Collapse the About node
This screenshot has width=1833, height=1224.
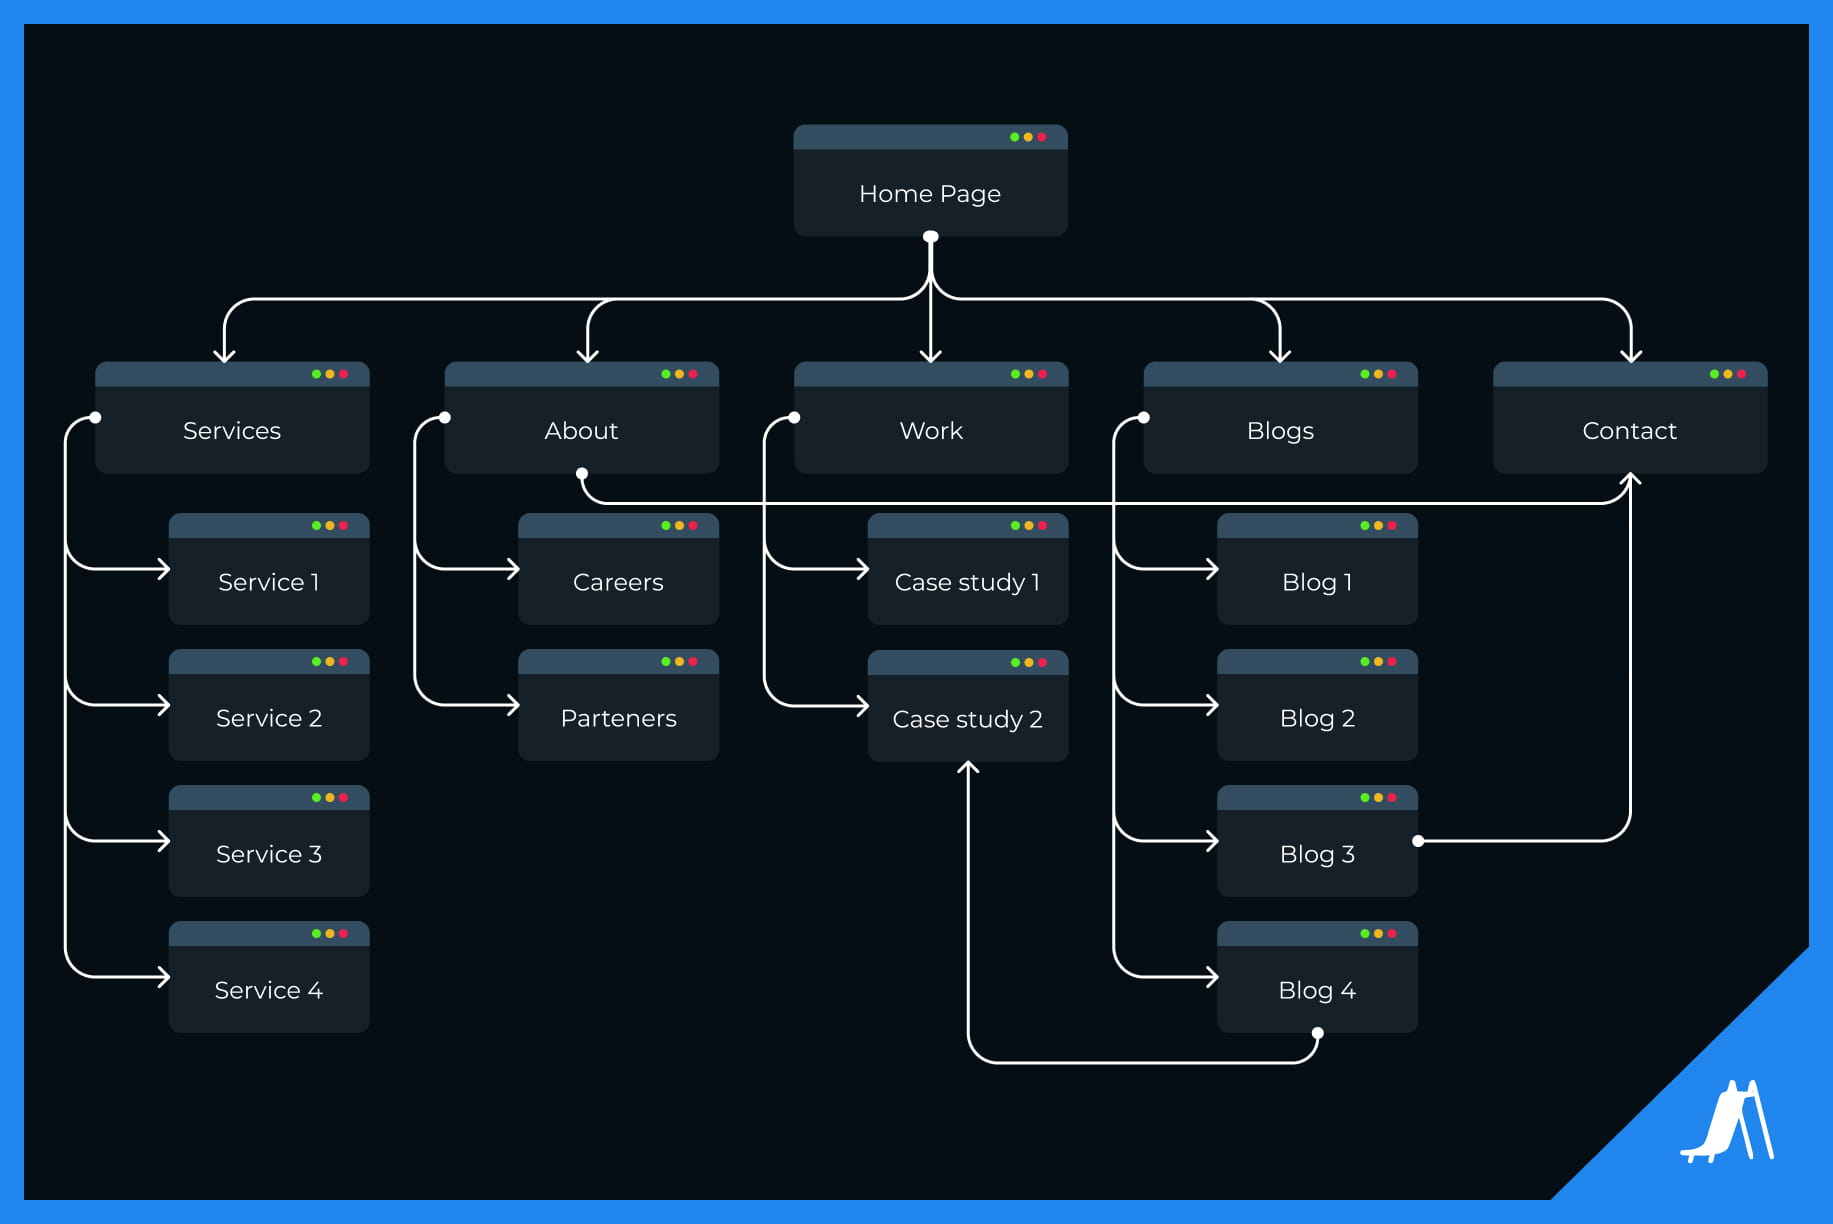[x=581, y=430]
